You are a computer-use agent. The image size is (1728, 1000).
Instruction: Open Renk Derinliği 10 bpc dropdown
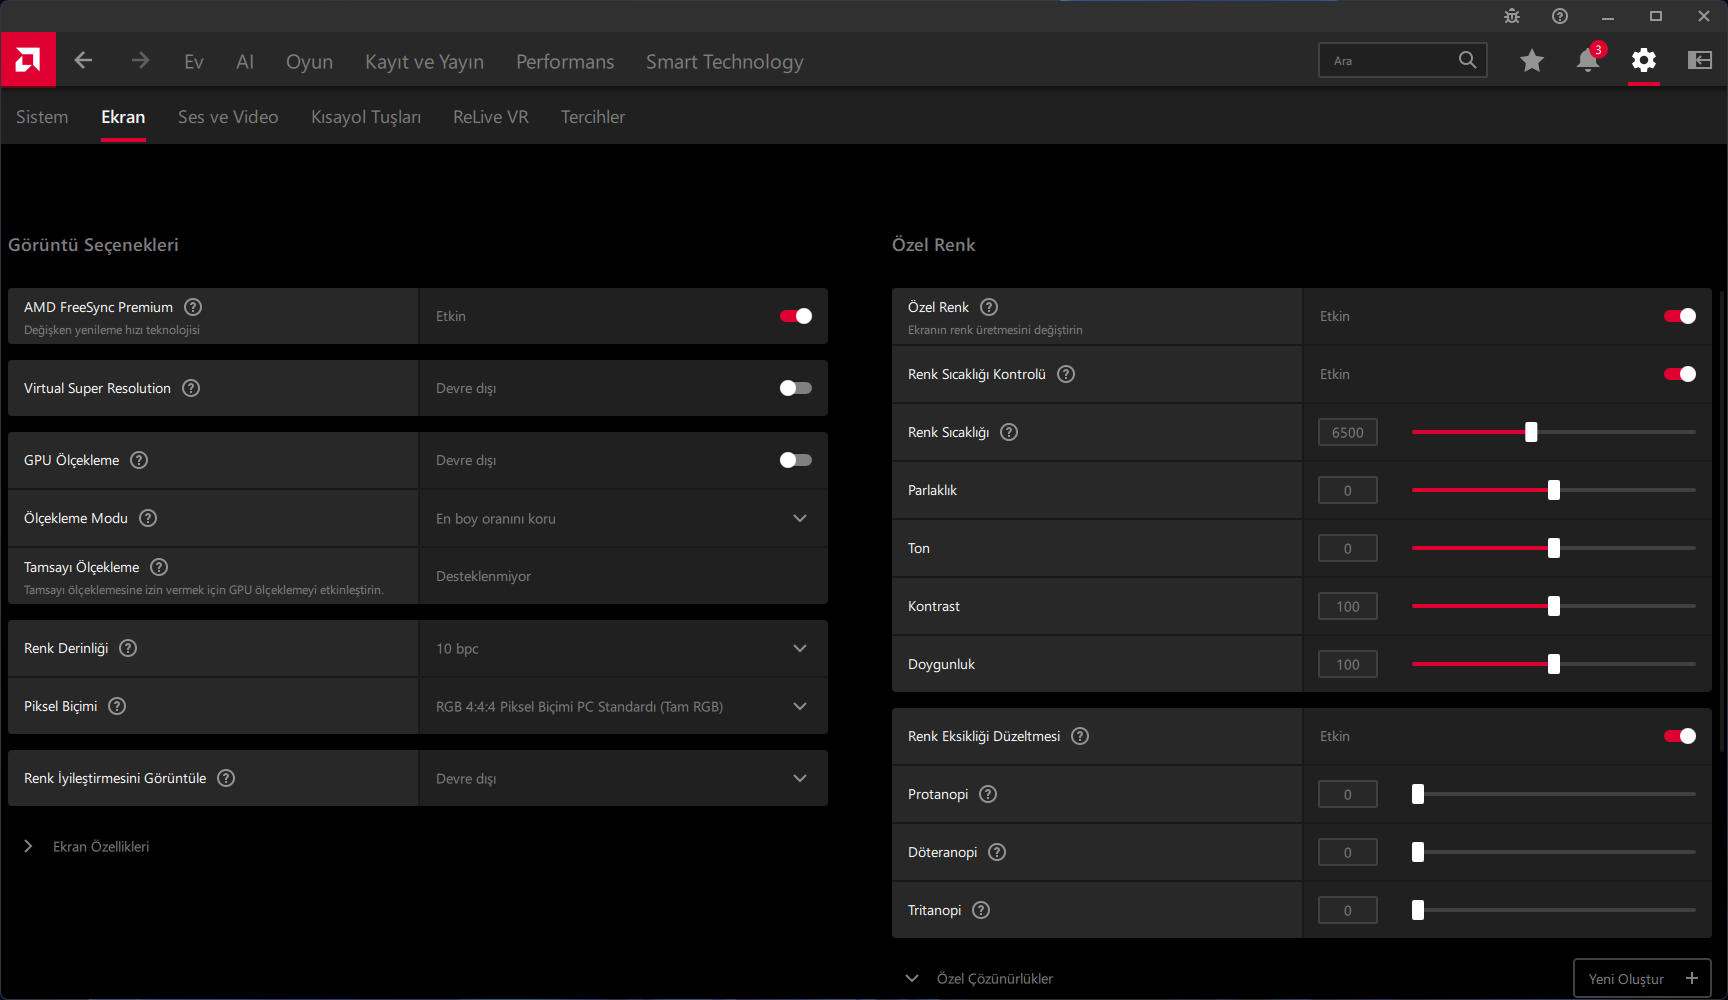point(623,648)
